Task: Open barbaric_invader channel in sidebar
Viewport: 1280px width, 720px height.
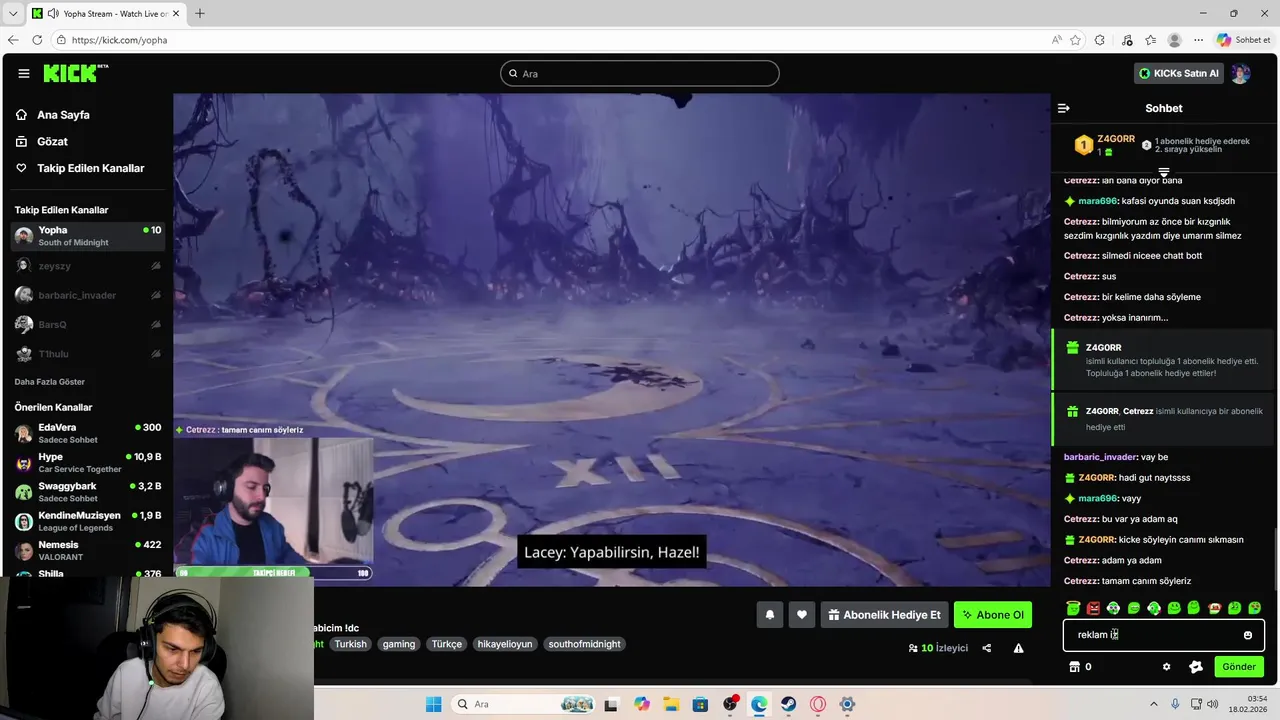Action: click(88, 295)
